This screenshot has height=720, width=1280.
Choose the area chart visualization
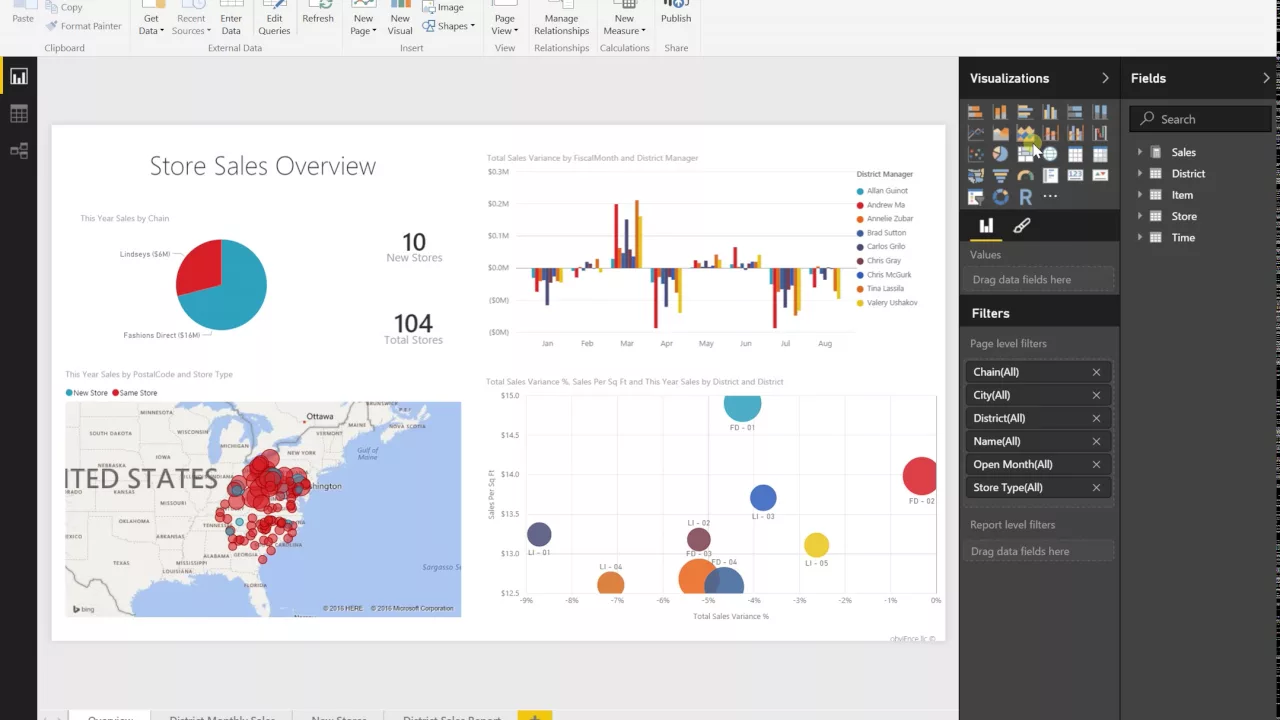click(1000, 133)
